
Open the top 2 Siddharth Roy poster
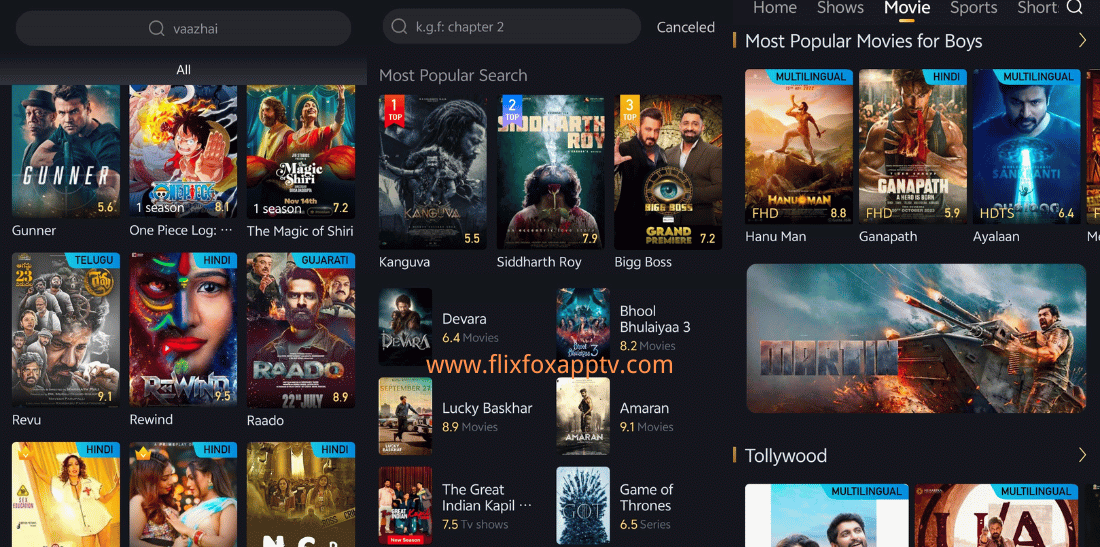551,172
